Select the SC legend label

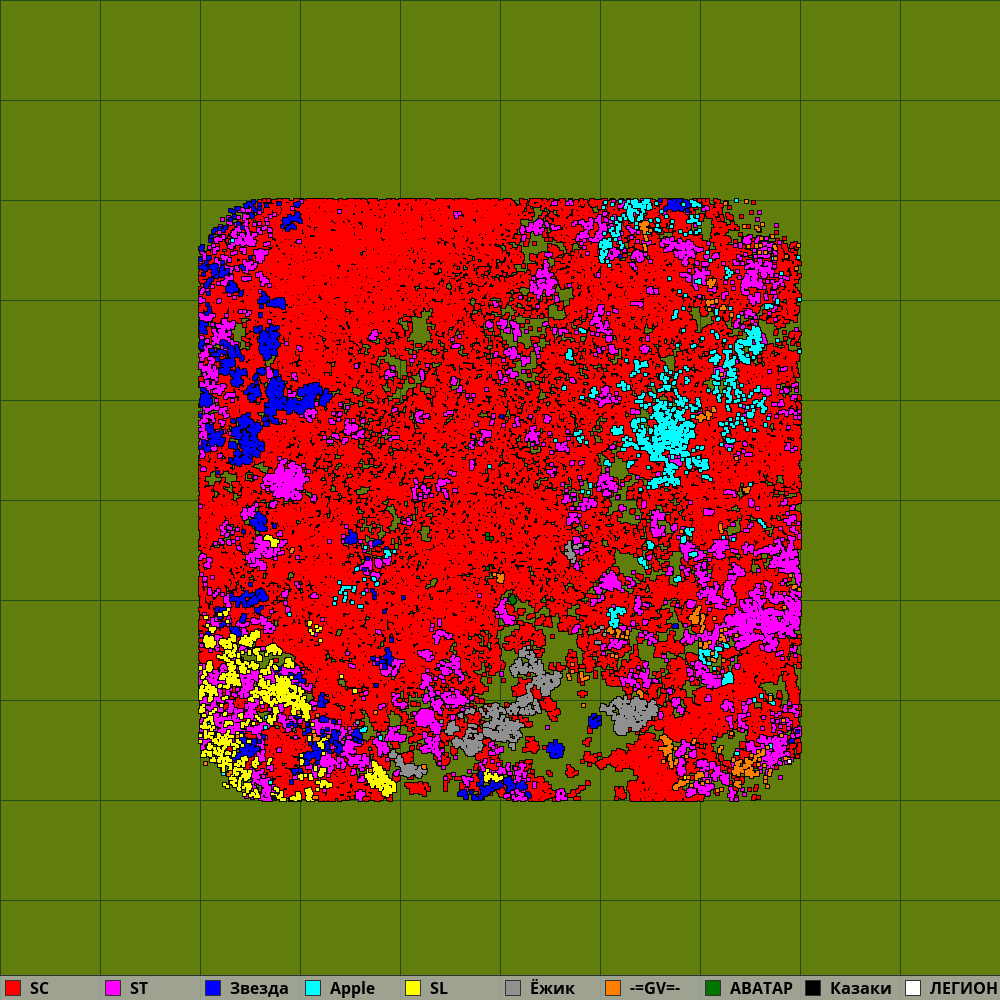[x=39, y=989]
